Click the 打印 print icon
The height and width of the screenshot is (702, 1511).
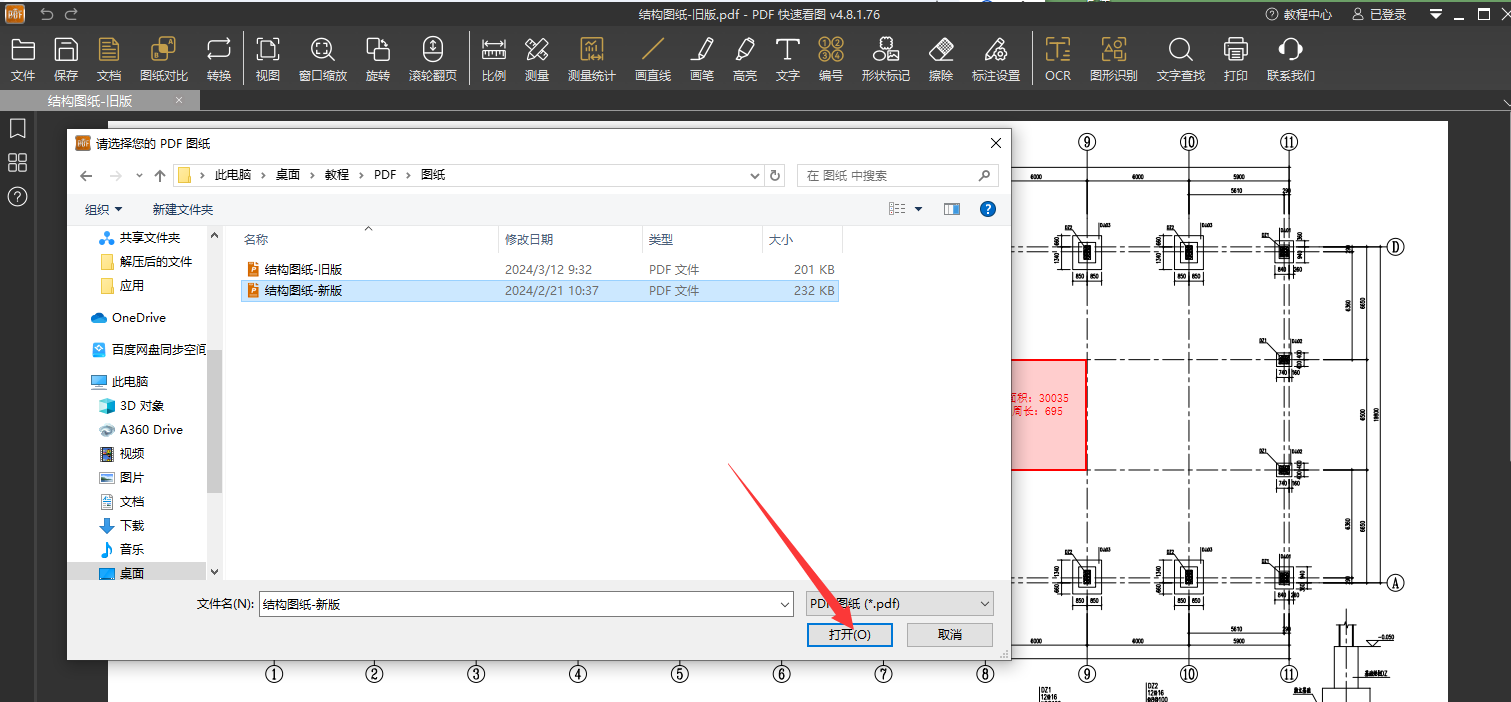(x=1235, y=58)
